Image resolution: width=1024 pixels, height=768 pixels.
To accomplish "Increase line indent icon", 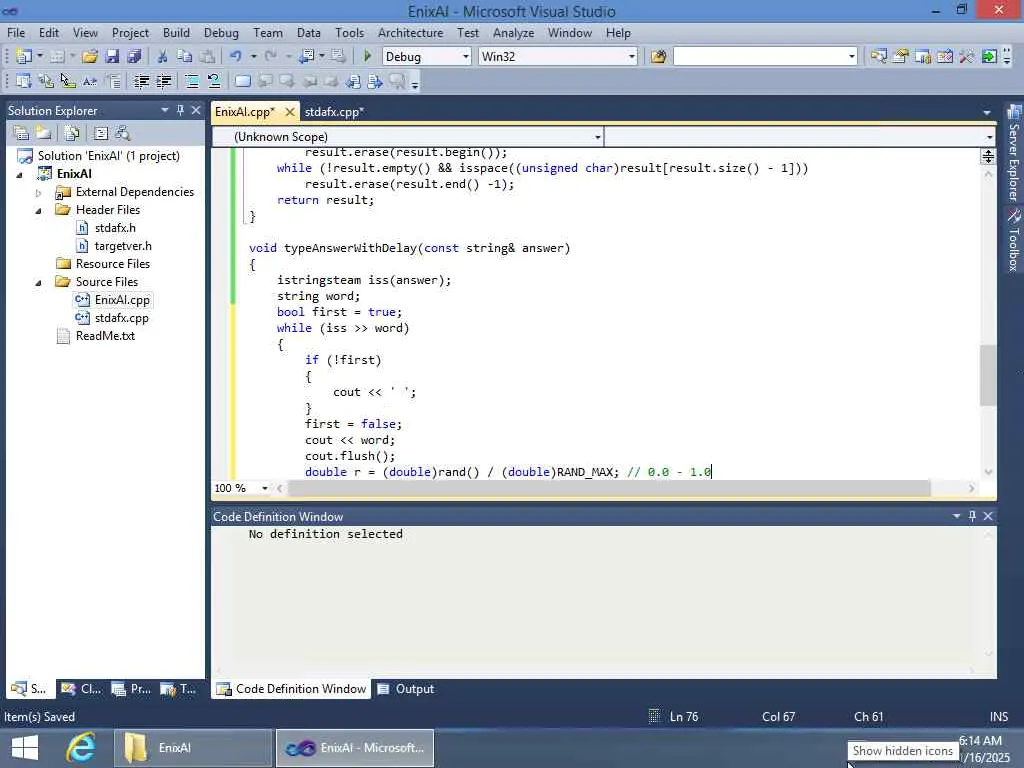I will (163, 81).
